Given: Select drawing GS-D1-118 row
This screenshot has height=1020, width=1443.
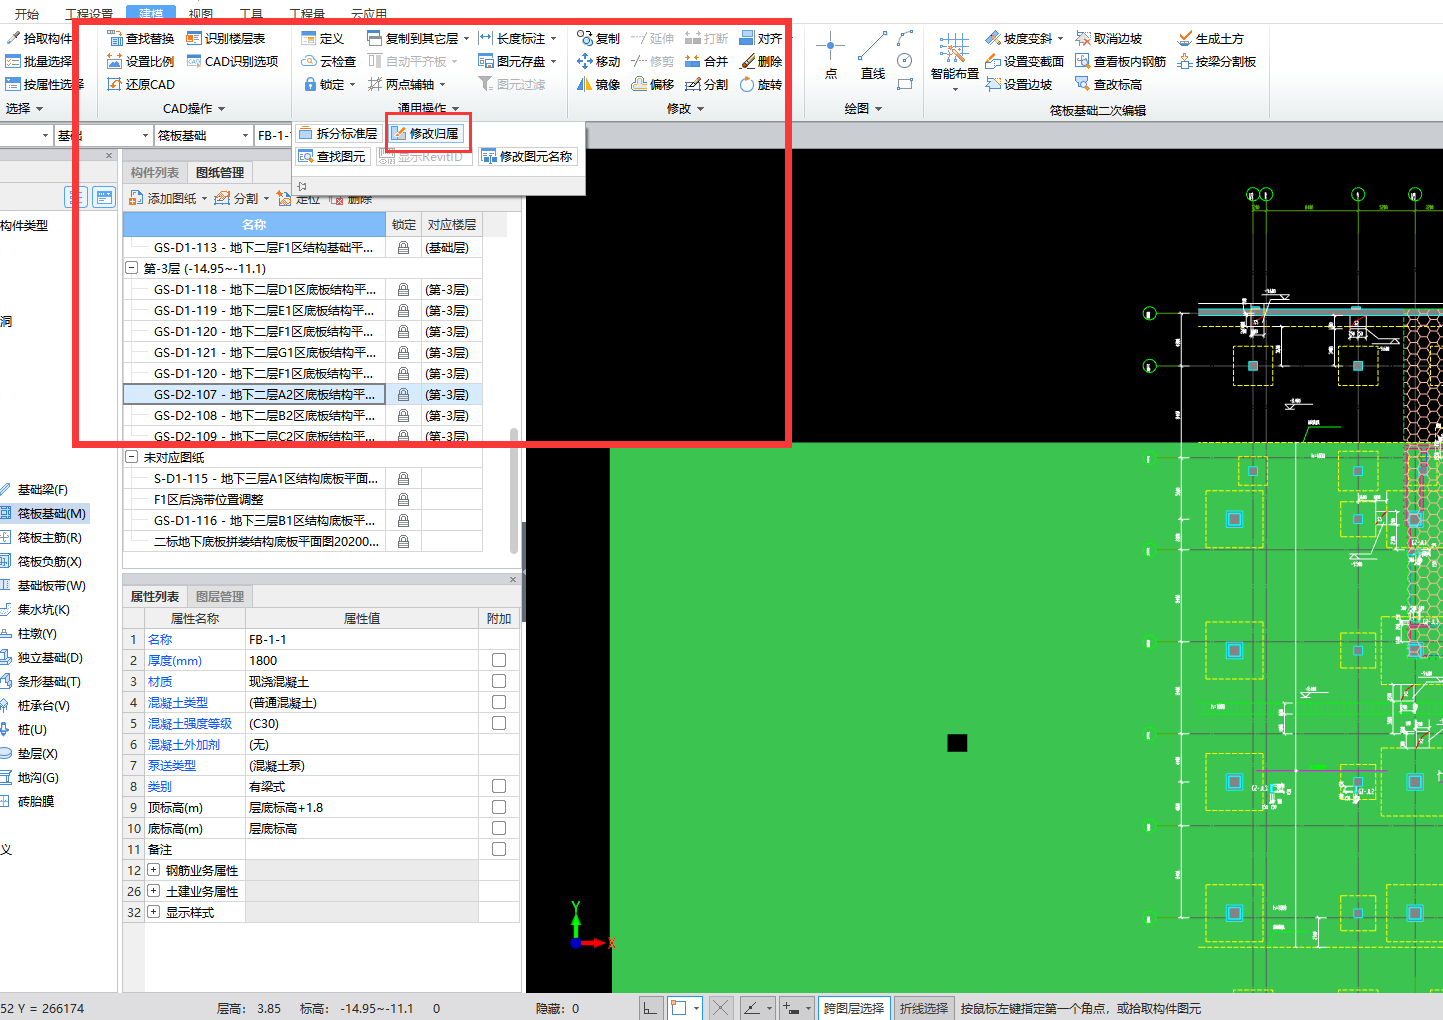Looking at the screenshot, I should (303, 289).
